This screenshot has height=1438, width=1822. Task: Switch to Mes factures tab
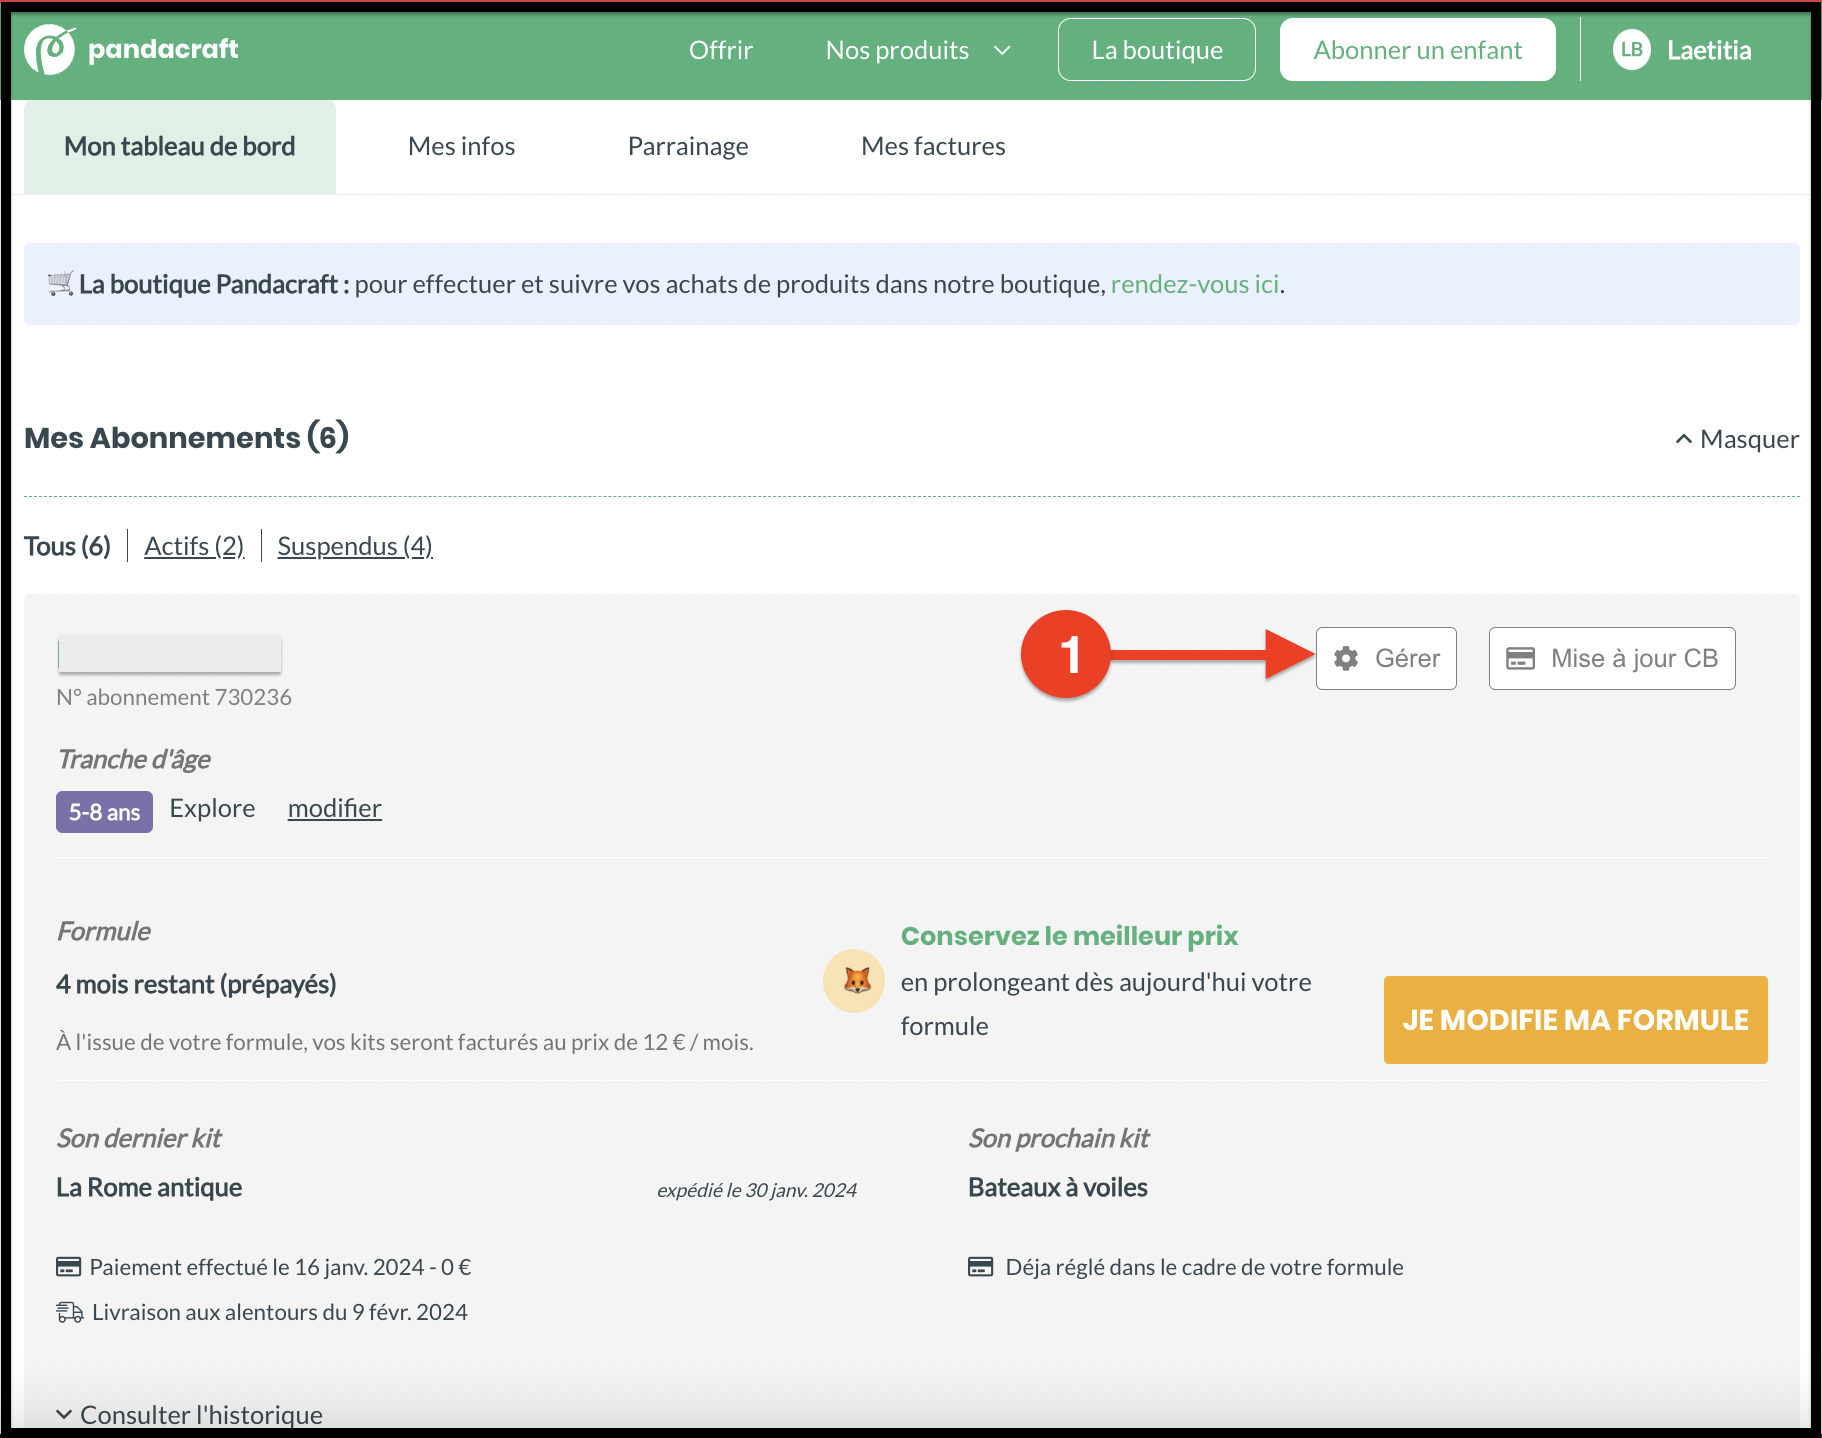coord(933,146)
